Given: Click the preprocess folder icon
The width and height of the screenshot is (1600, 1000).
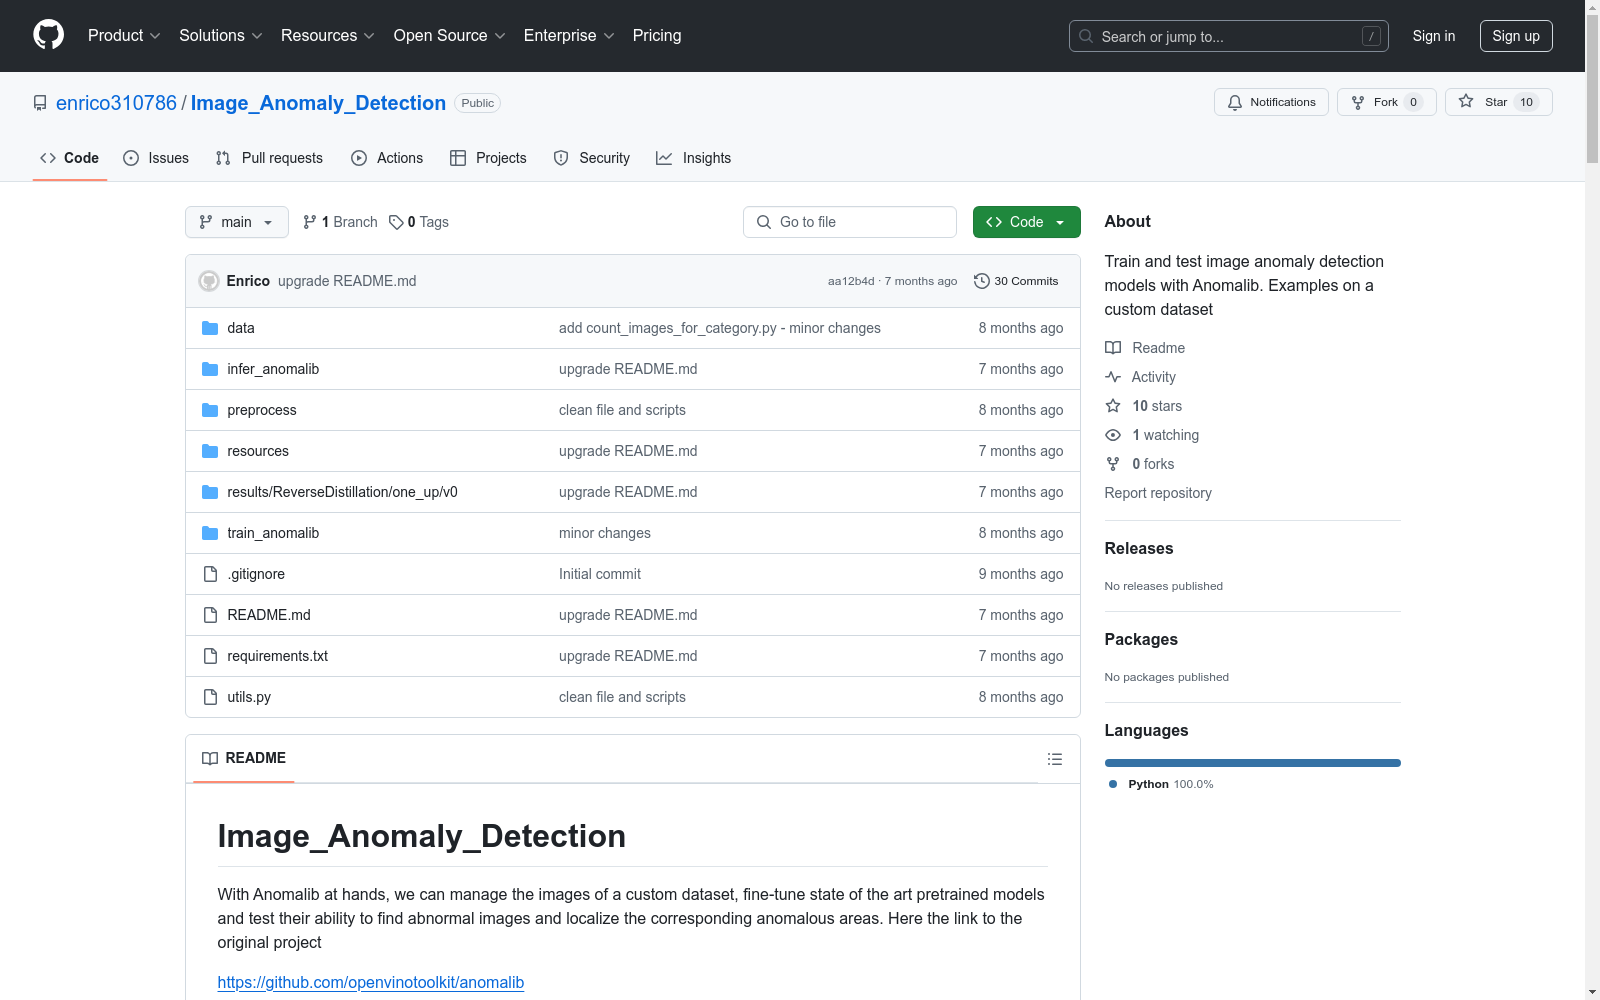Looking at the screenshot, I should 210,410.
